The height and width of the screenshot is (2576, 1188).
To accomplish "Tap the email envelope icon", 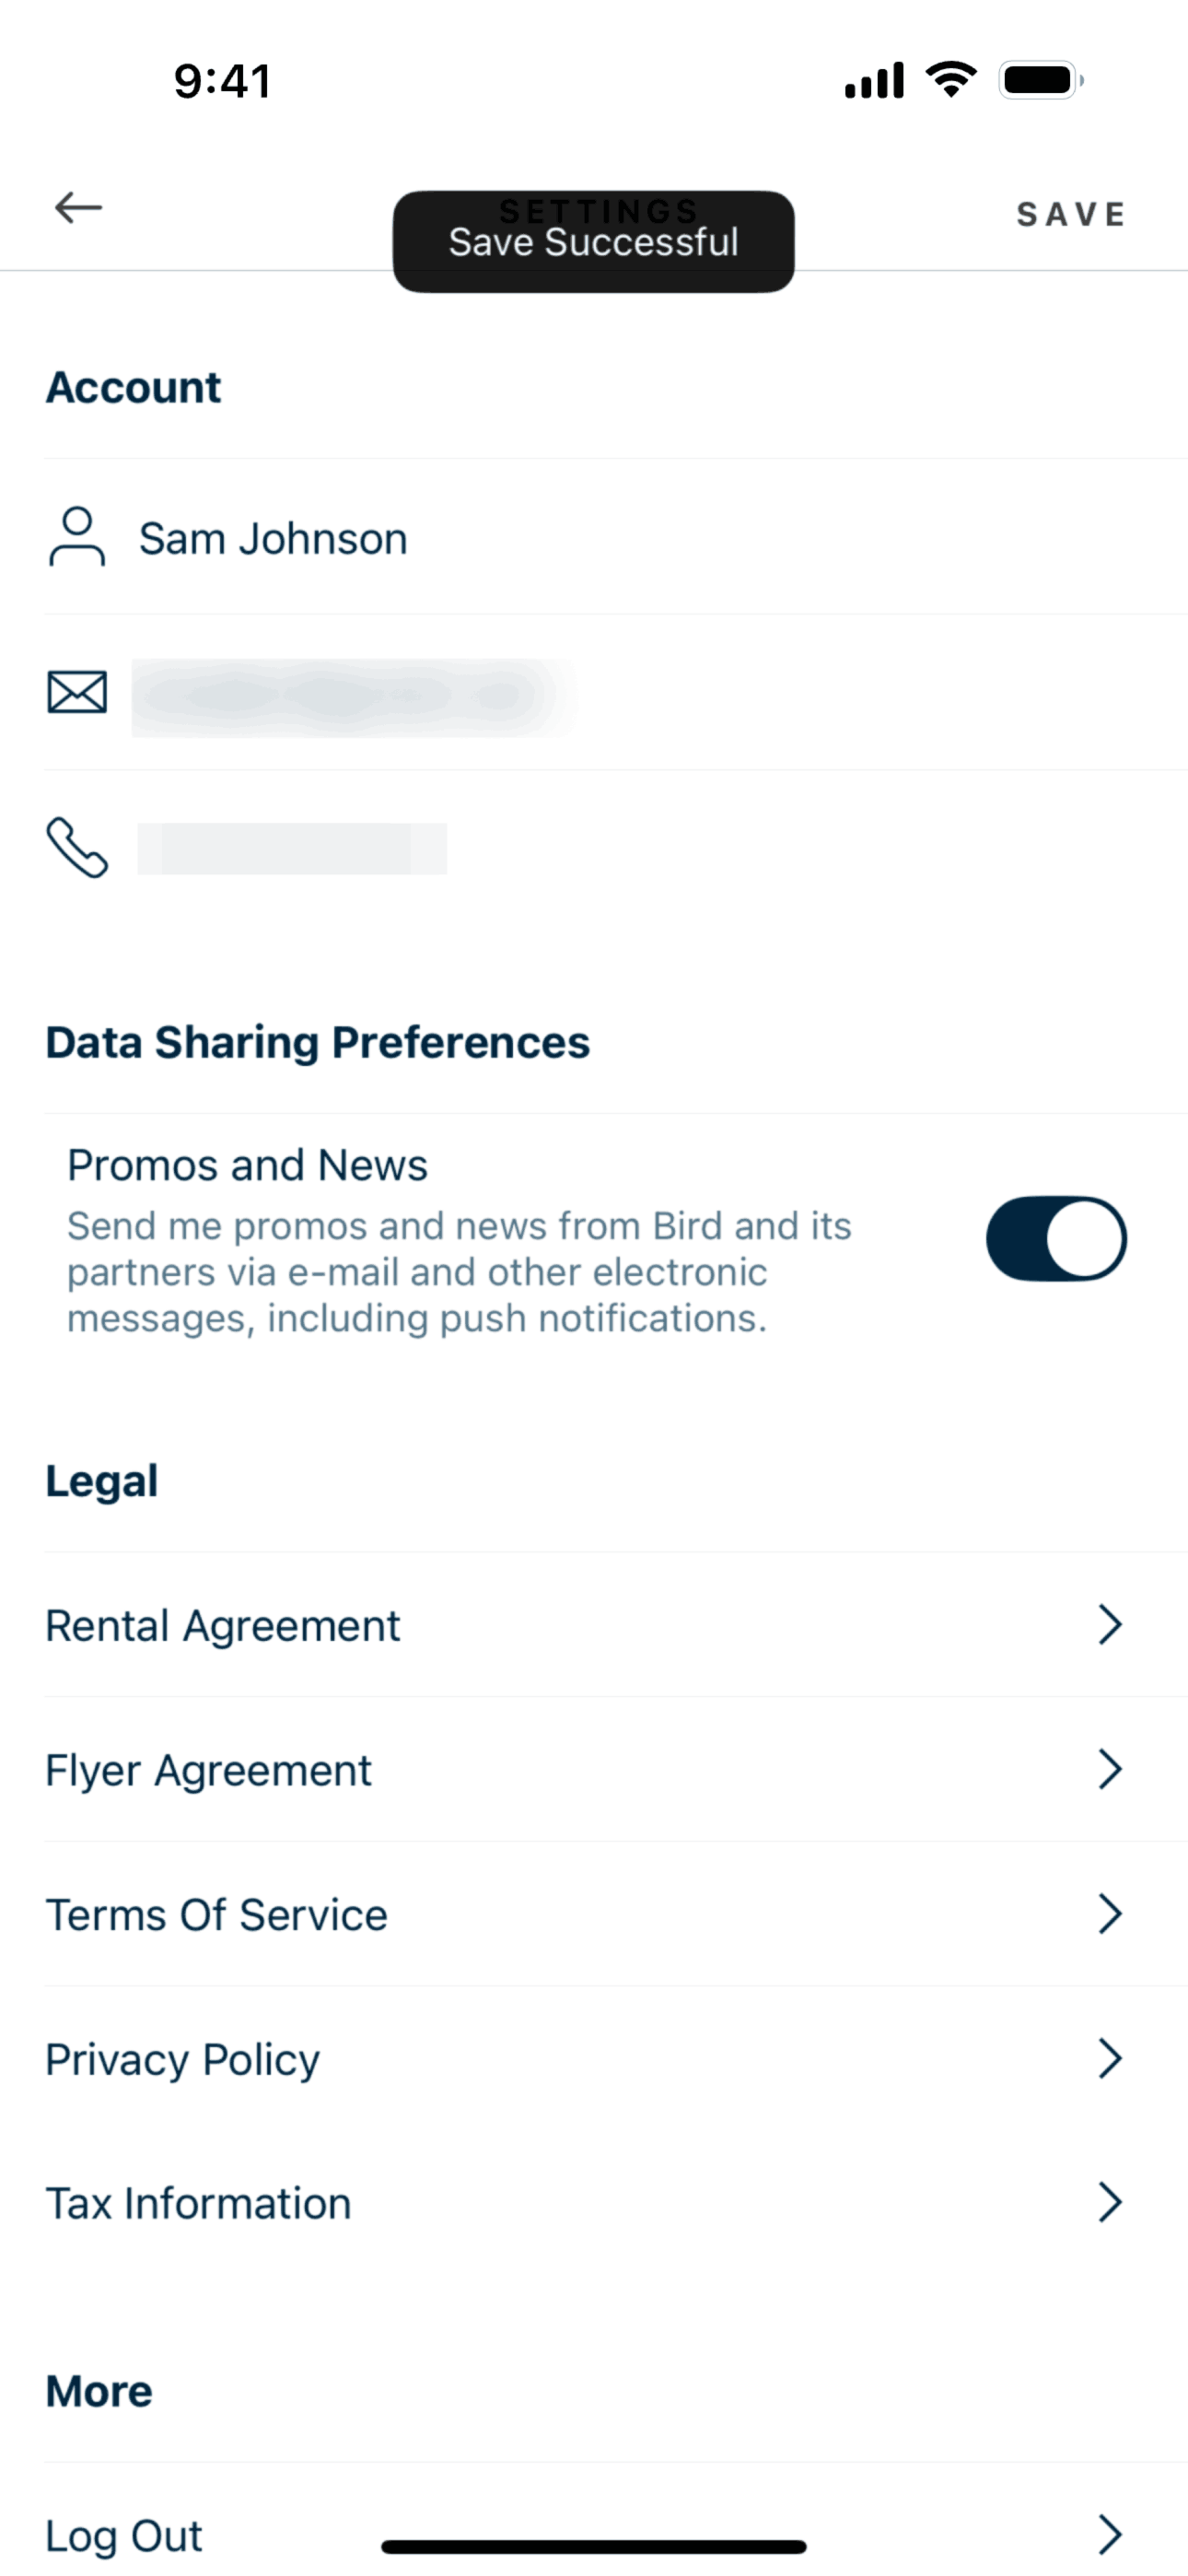I will [x=77, y=692].
